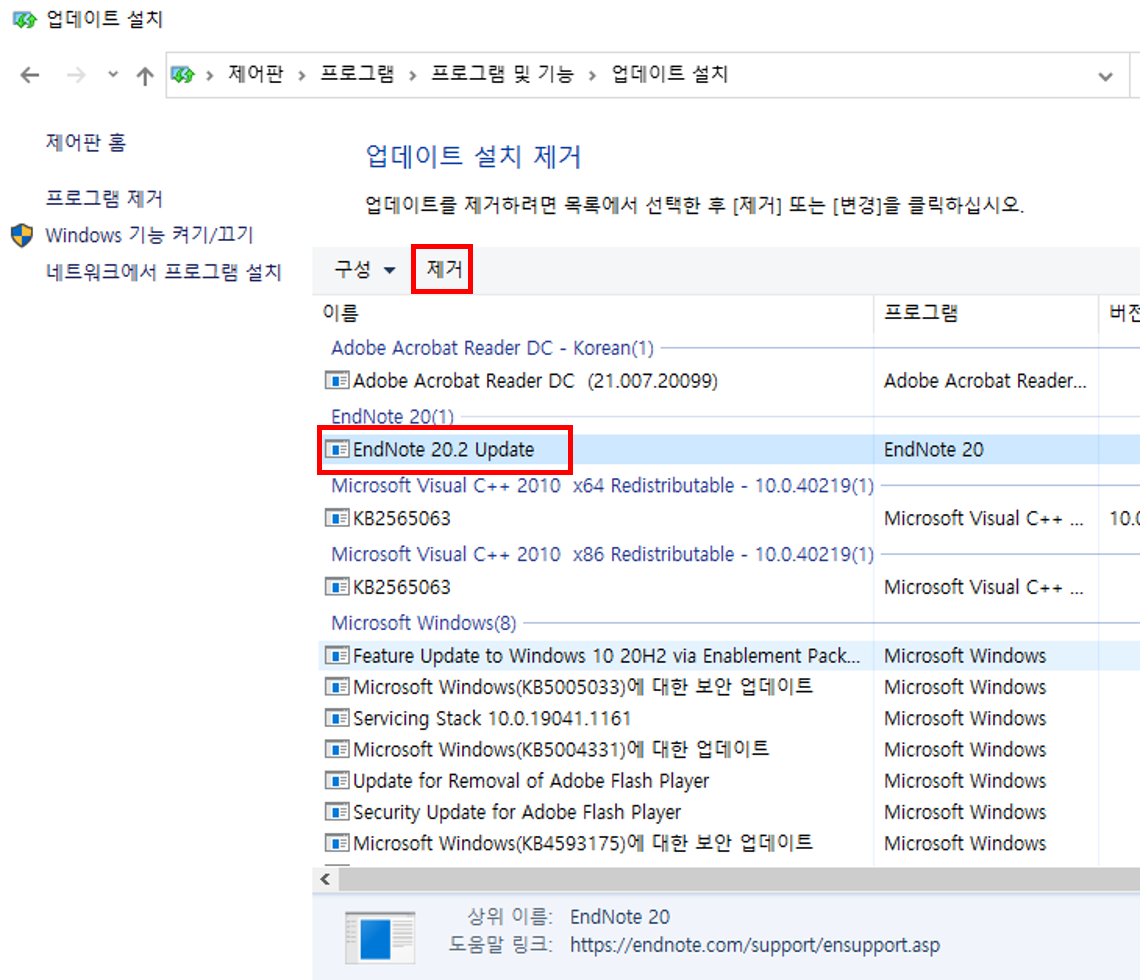1140x980 pixels.
Task: Expand address bar history dropdown
Action: pos(1105,76)
